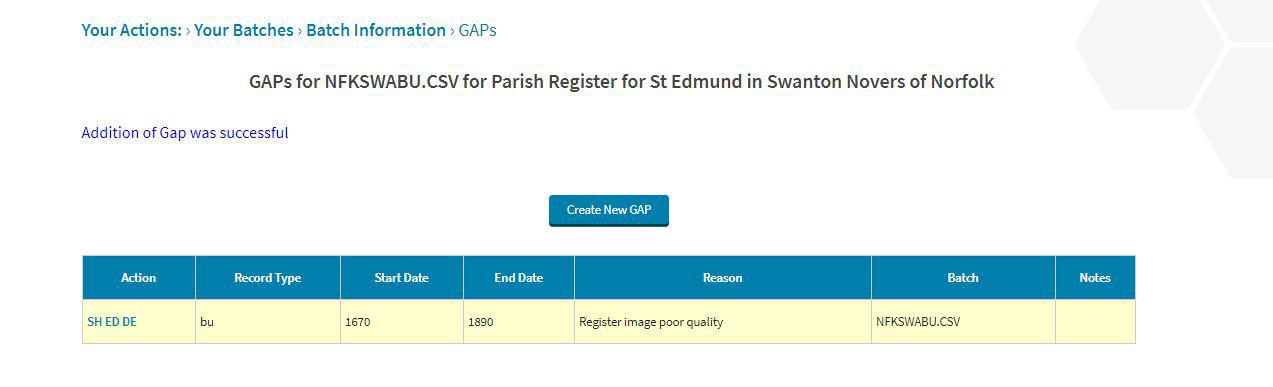Select the Notes column header
The width and height of the screenshot is (1273, 387).
(1095, 278)
